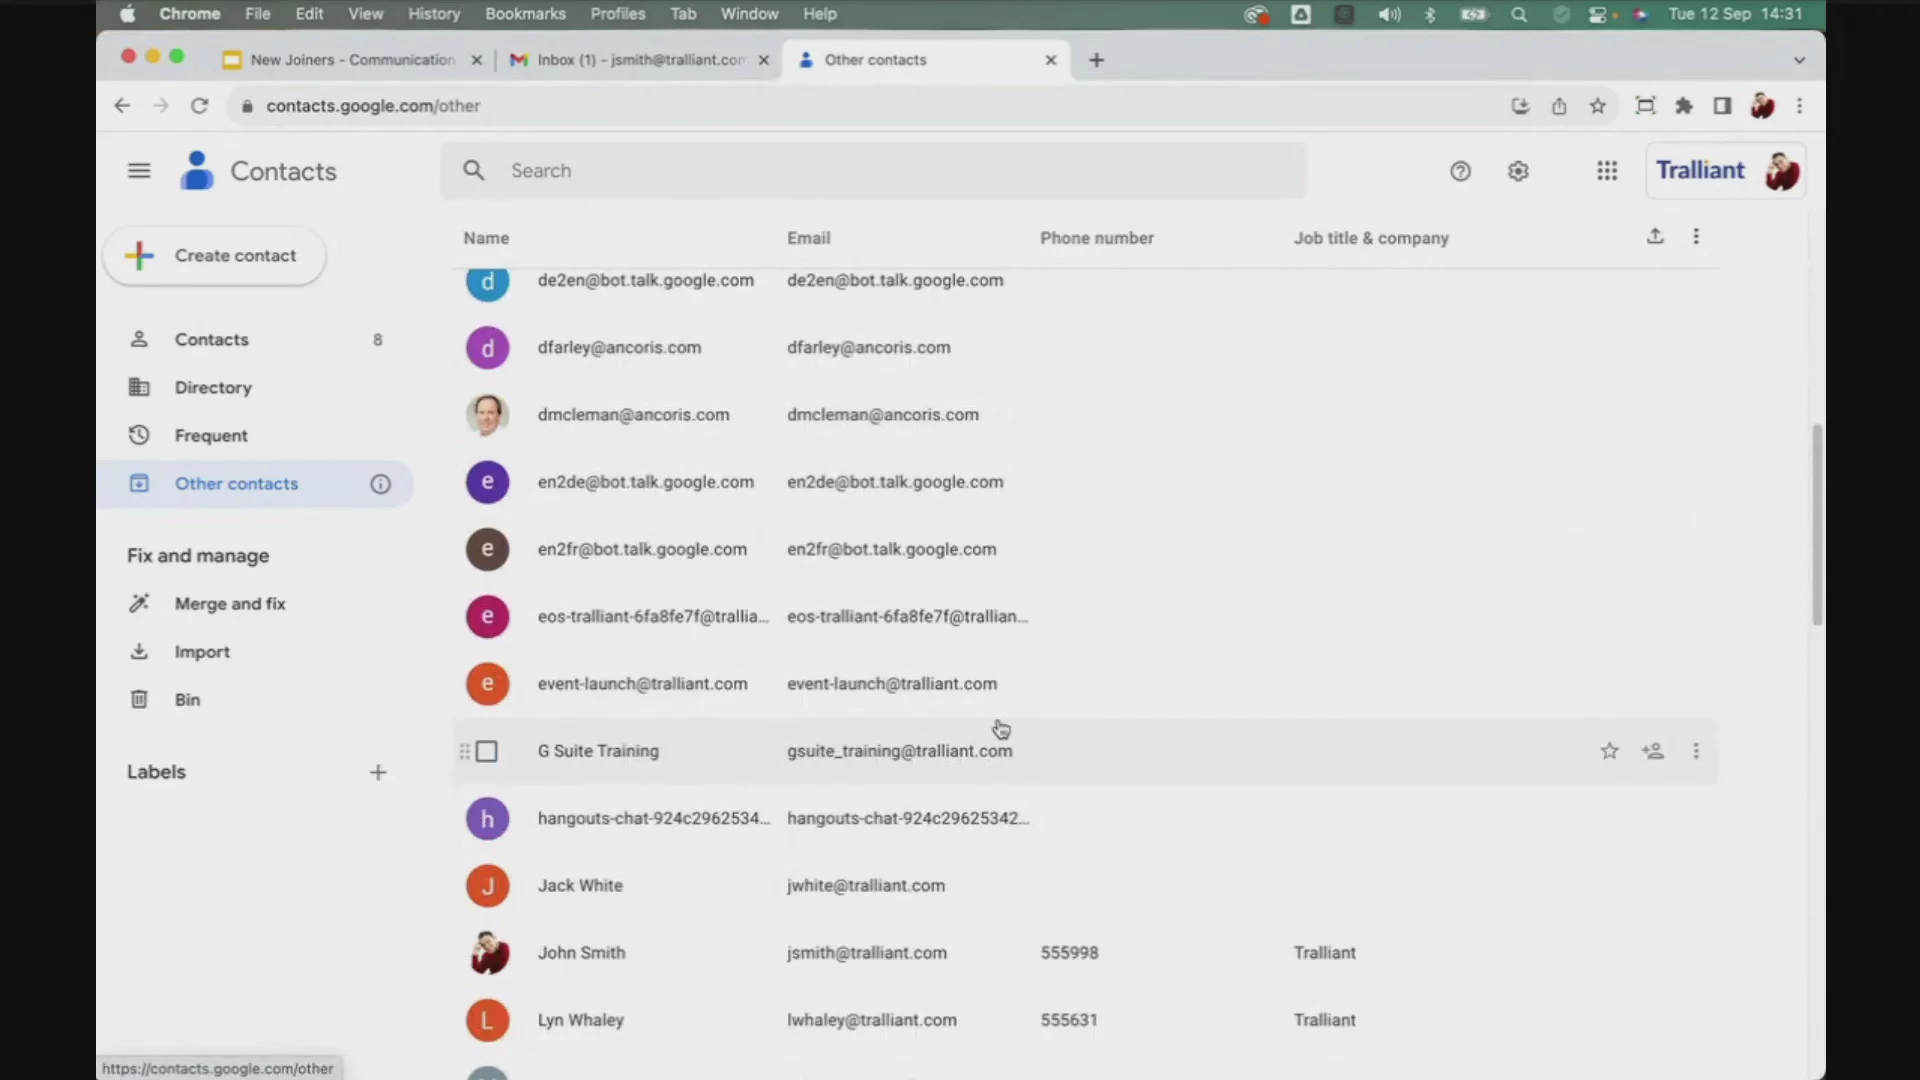
Task: Open a new browser tab
Action: [x=1096, y=60]
